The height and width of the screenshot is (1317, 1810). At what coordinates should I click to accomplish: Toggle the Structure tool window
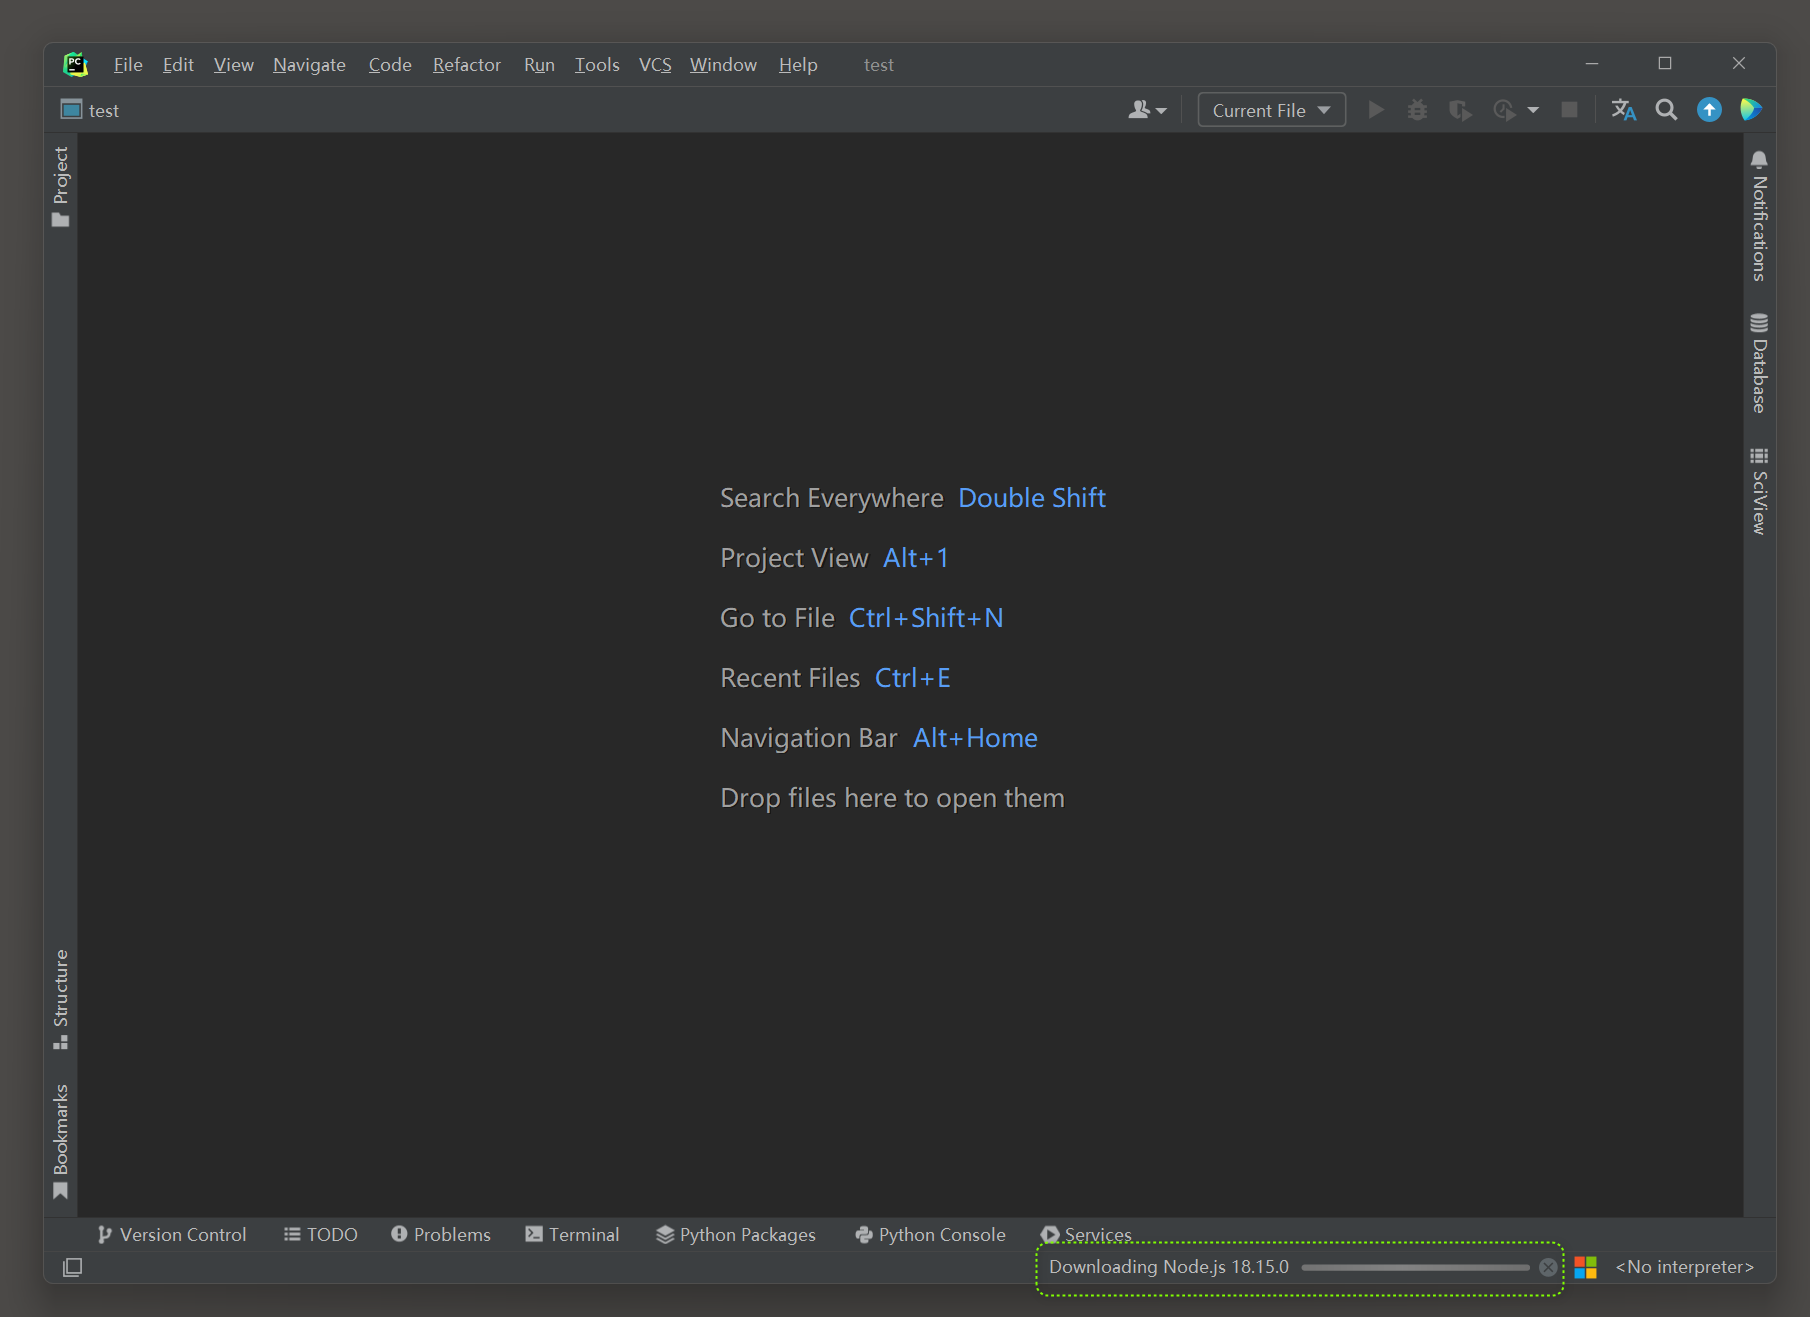click(61, 999)
